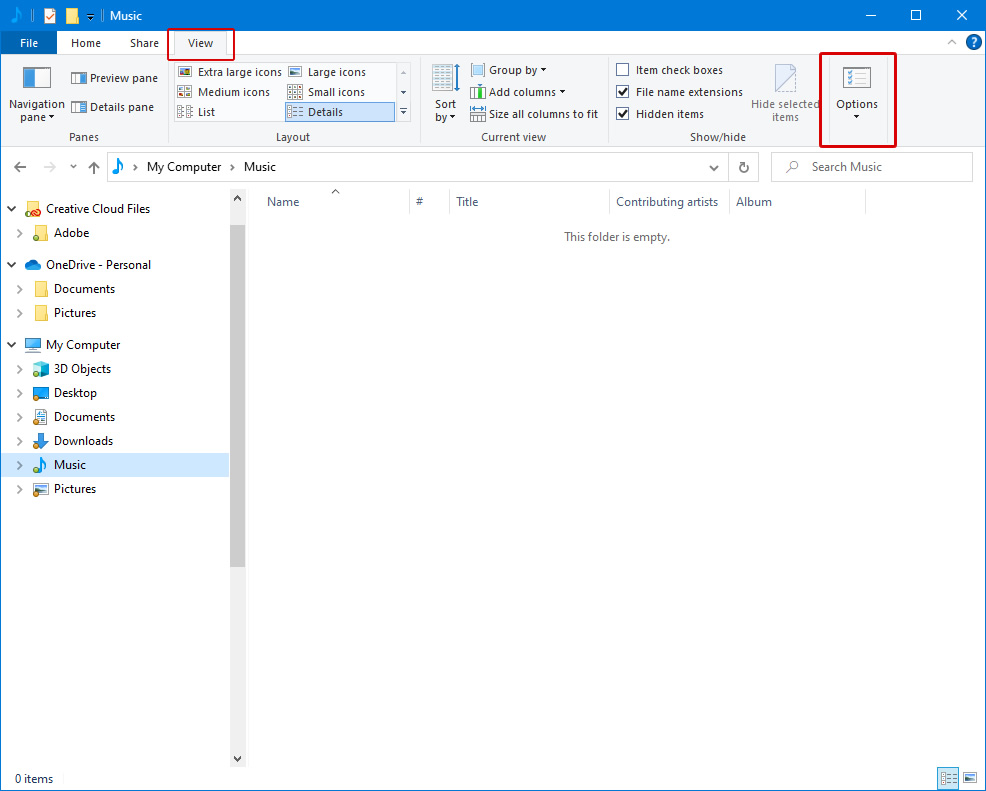Switch to List layout
986x791 pixels.
(196, 112)
